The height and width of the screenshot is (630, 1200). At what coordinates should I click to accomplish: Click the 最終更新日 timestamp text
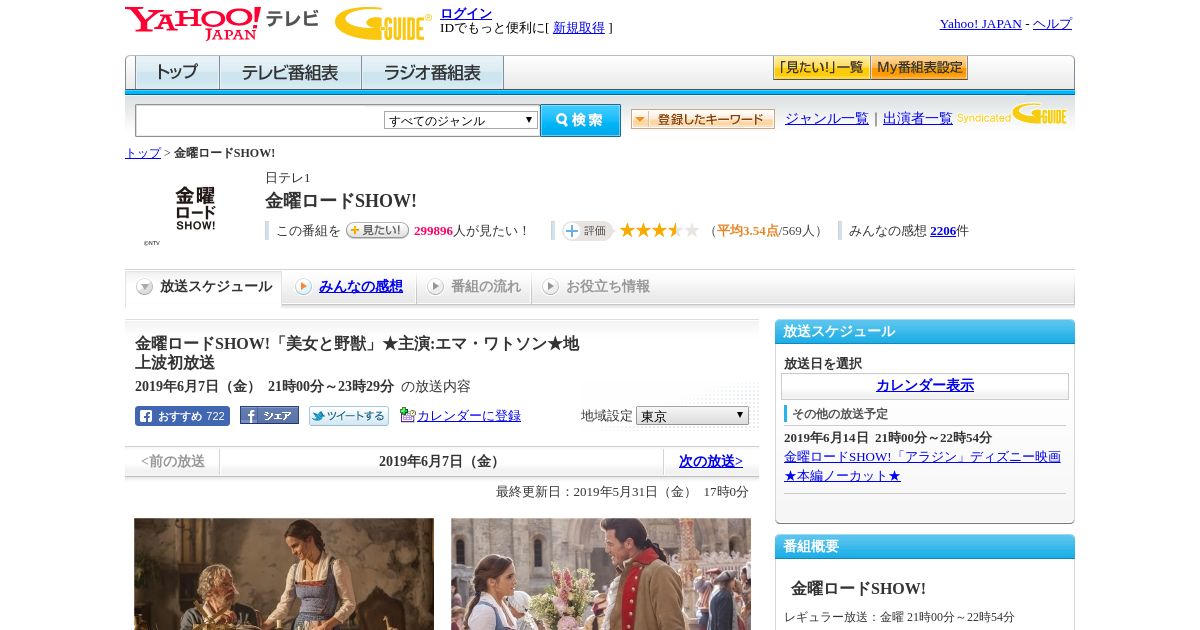pyautogui.click(x=622, y=491)
